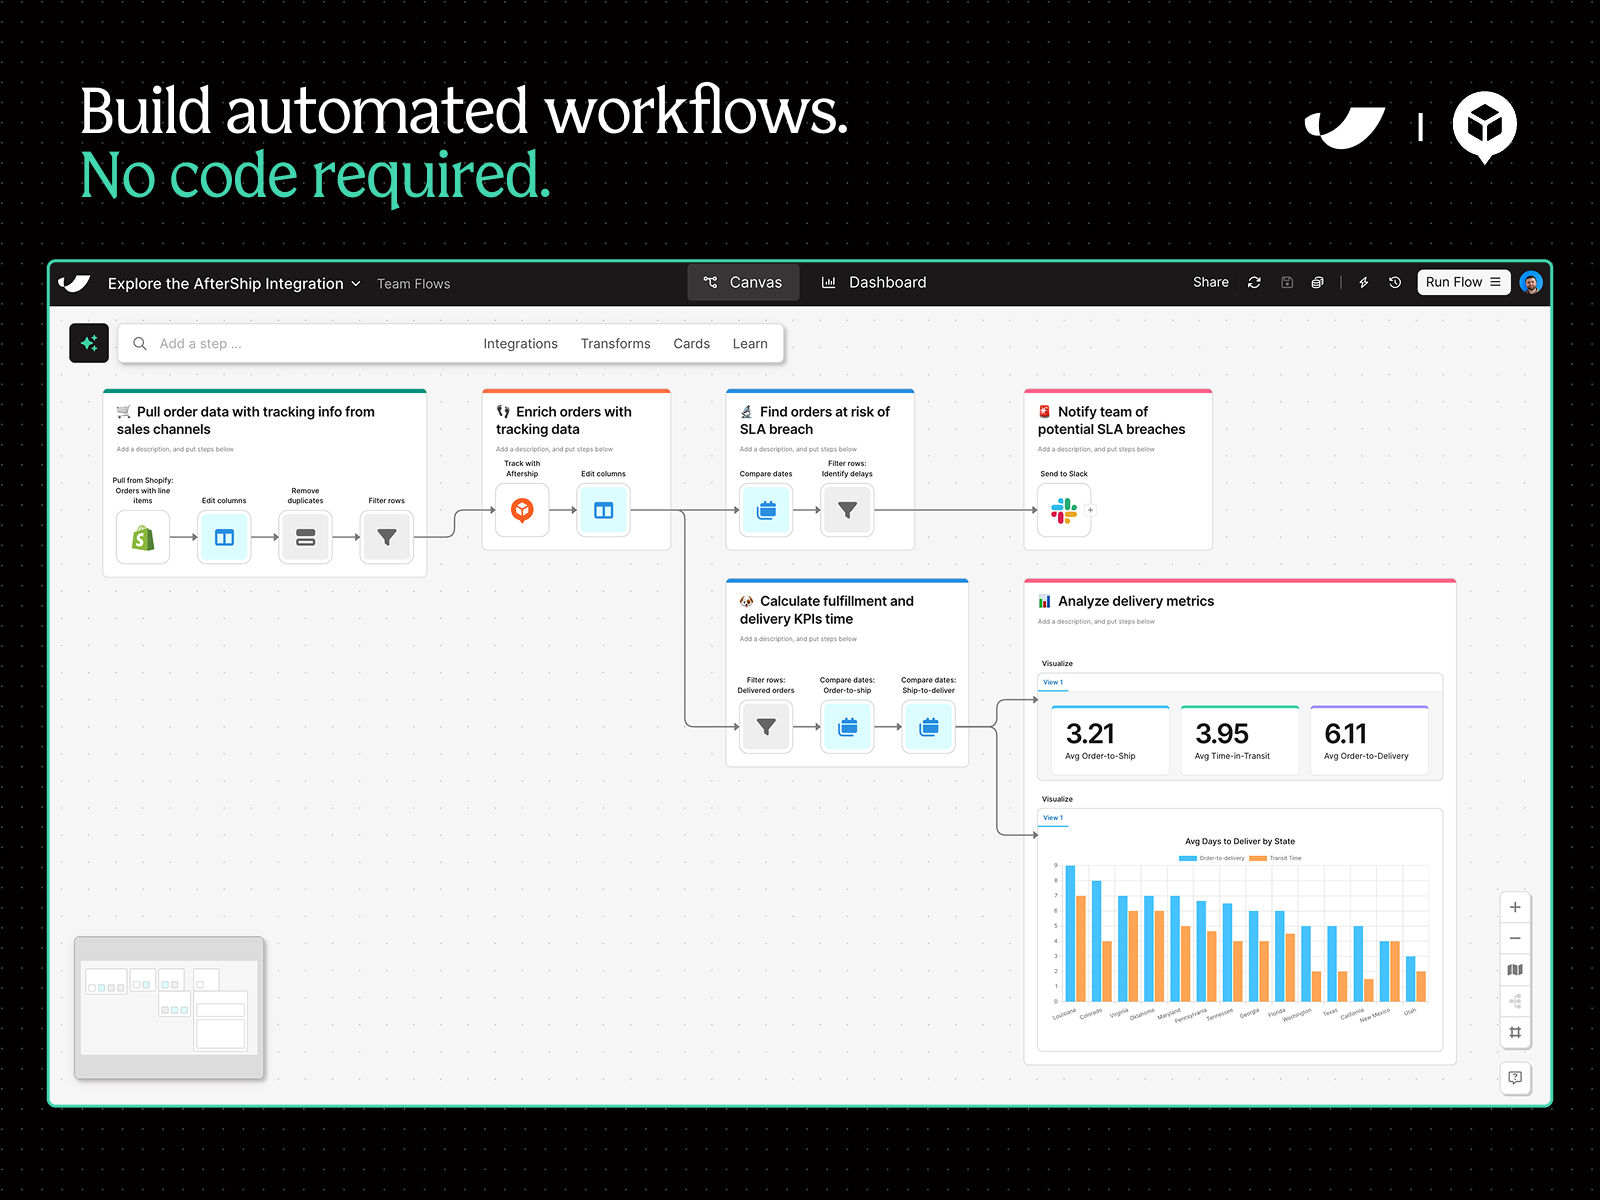Click the Send to Slack node icon
The height and width of the screenshot is (1200, 1600).
(x=1062, y=510)
